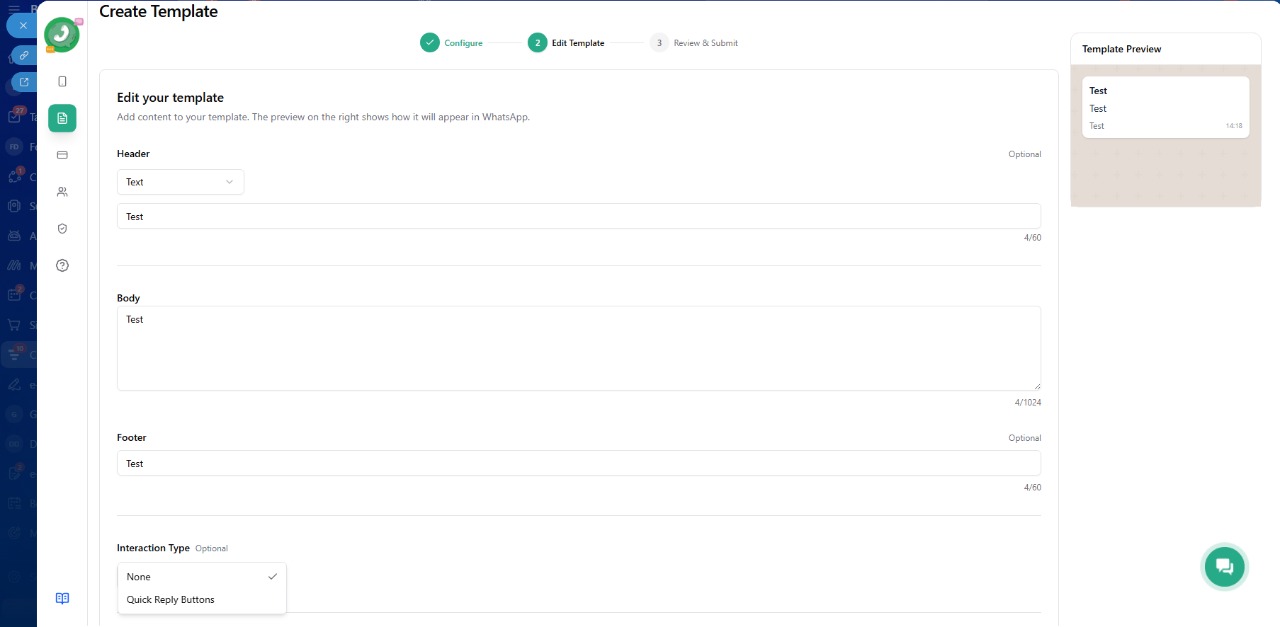This screenshot has width=1280, height=627.
Task: Expand the Header type Text dropdown
Action: (180, 182)
